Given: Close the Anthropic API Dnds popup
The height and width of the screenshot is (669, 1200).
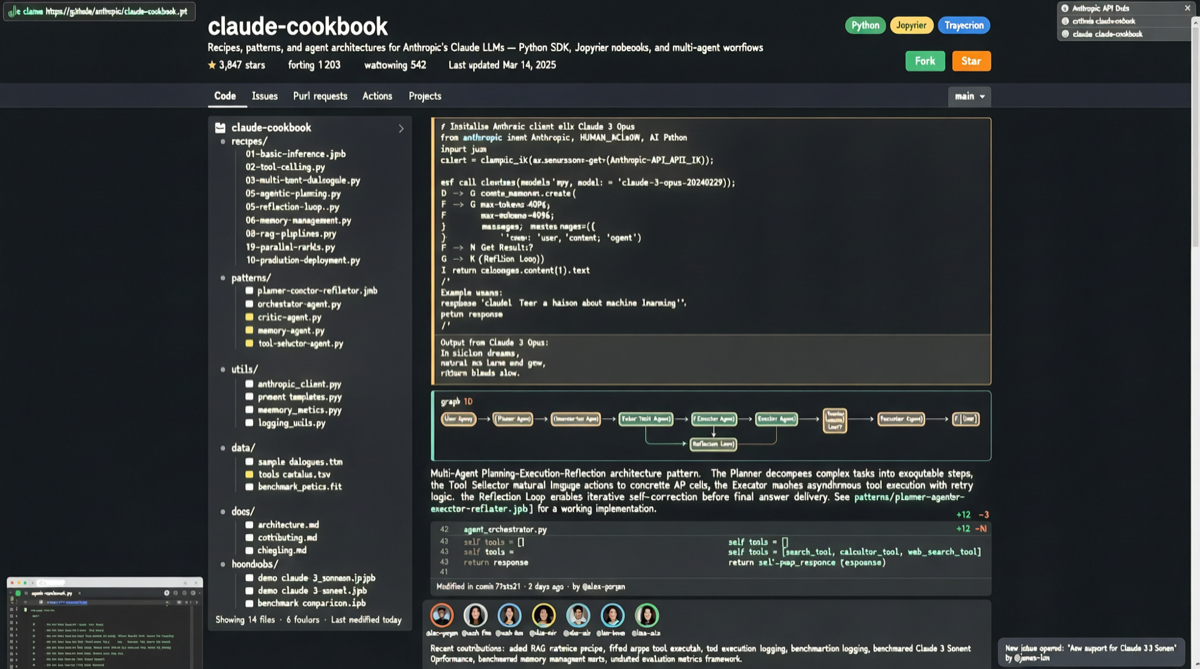Looking at the screenshot, I should tap(1187, 8).
